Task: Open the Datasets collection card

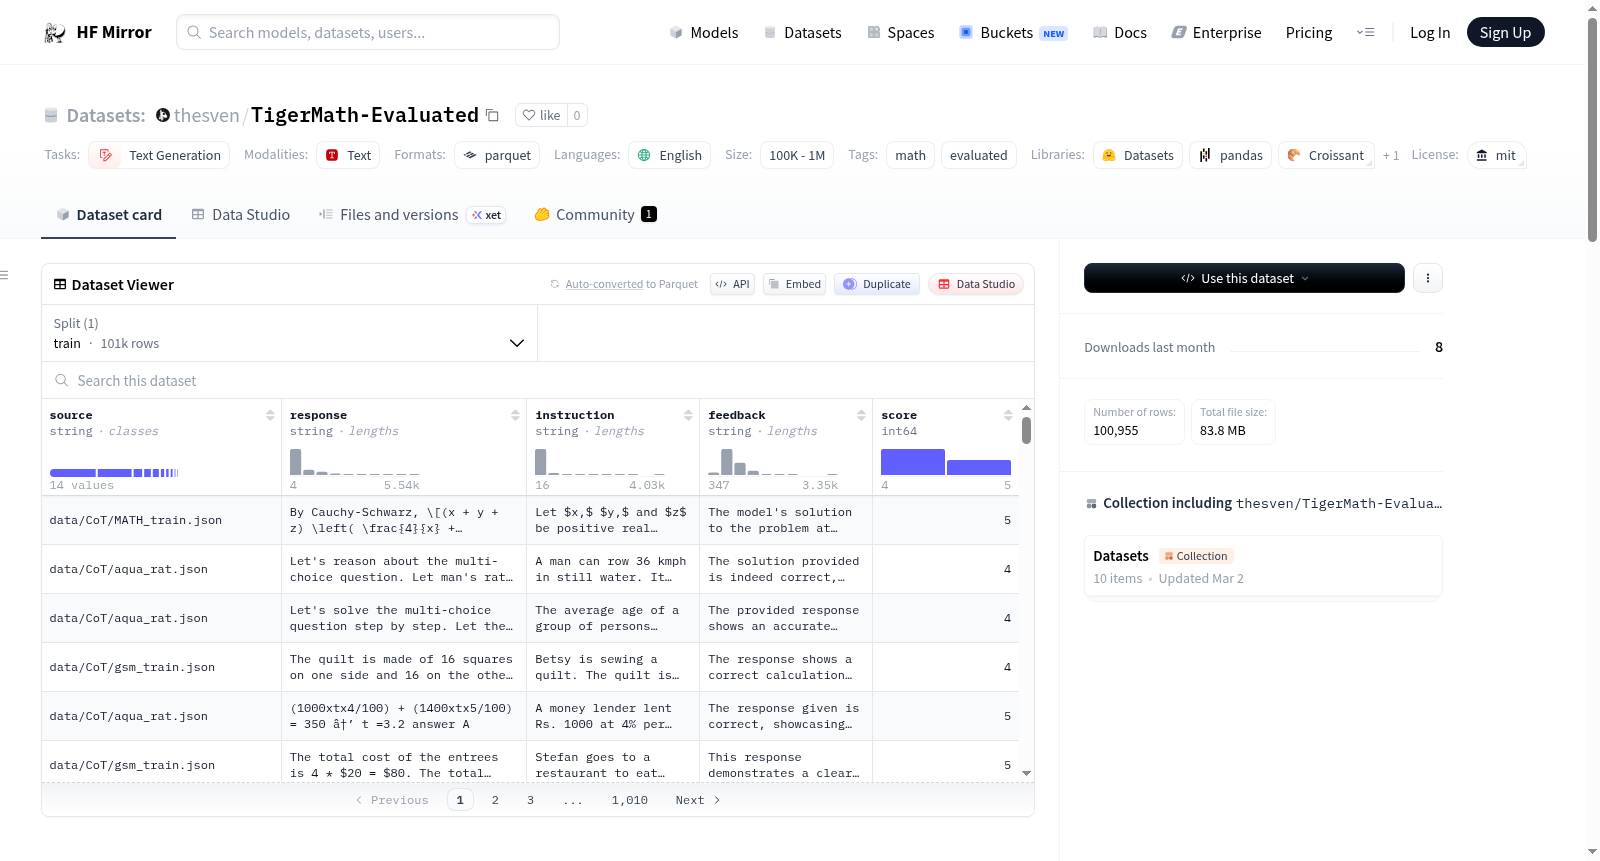Action: (1263, 566)
